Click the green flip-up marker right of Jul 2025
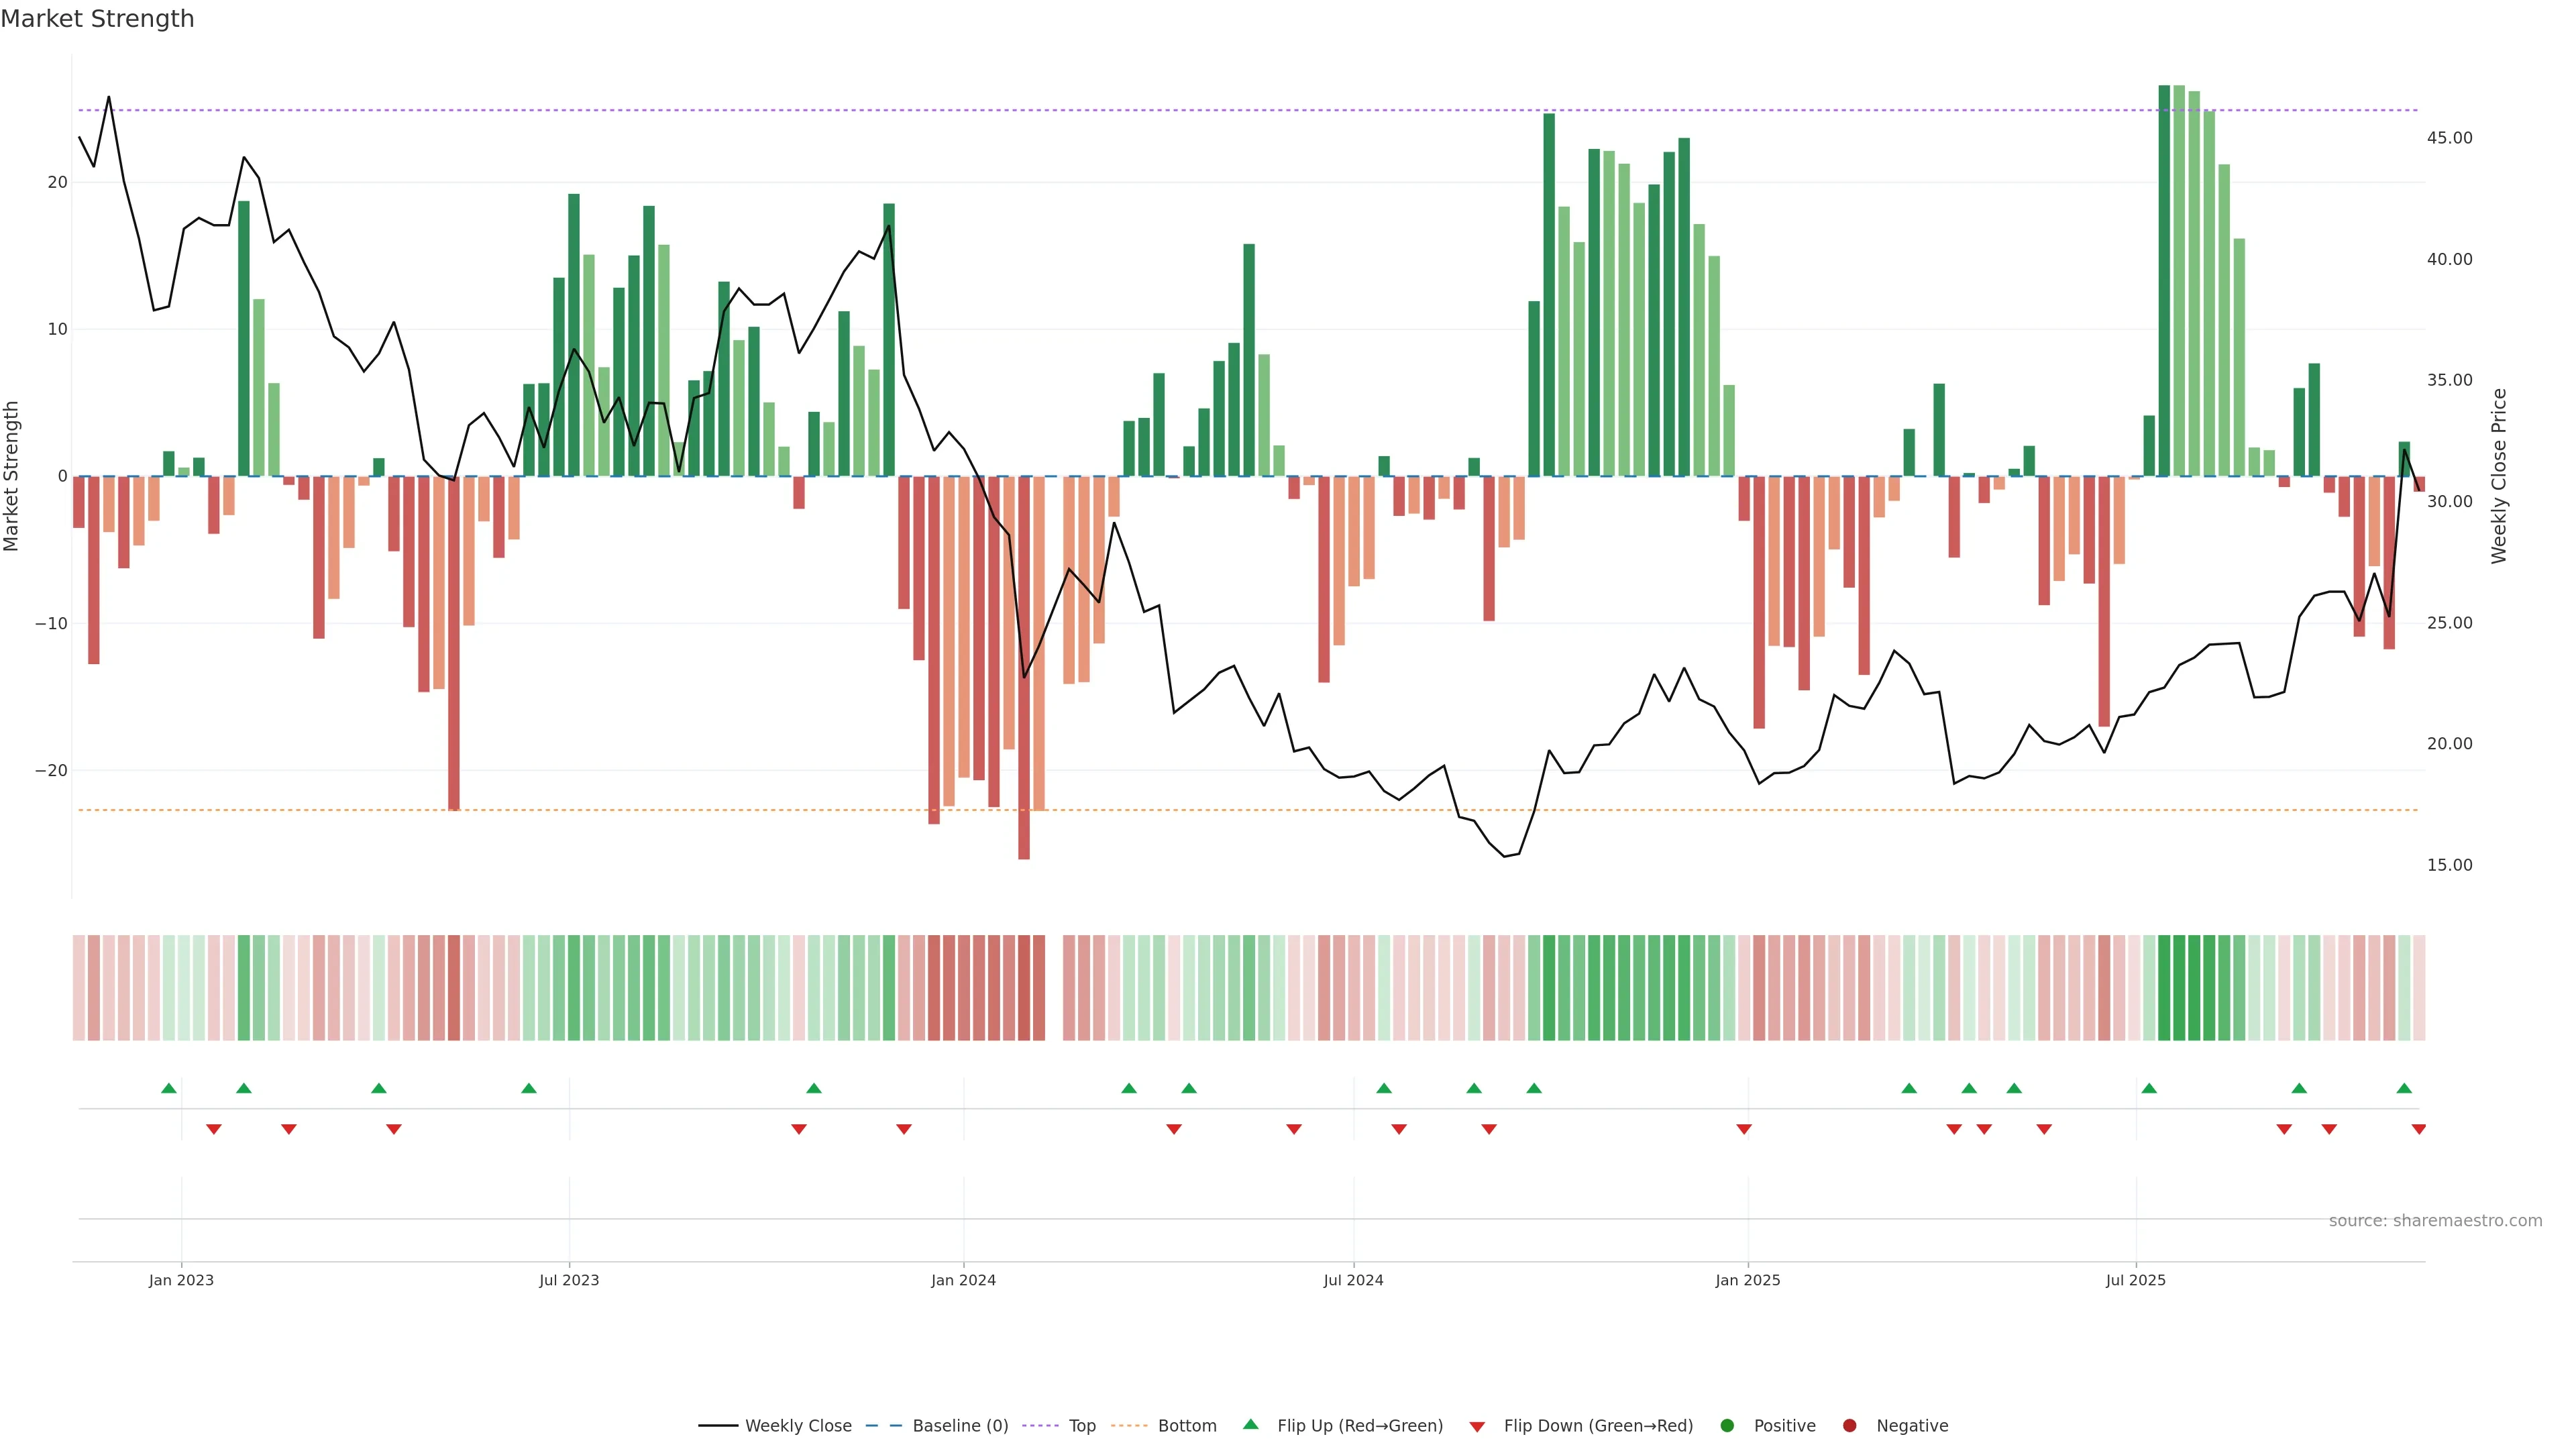This screenshot has width=2576, height=1449. pos(2149,1088)
